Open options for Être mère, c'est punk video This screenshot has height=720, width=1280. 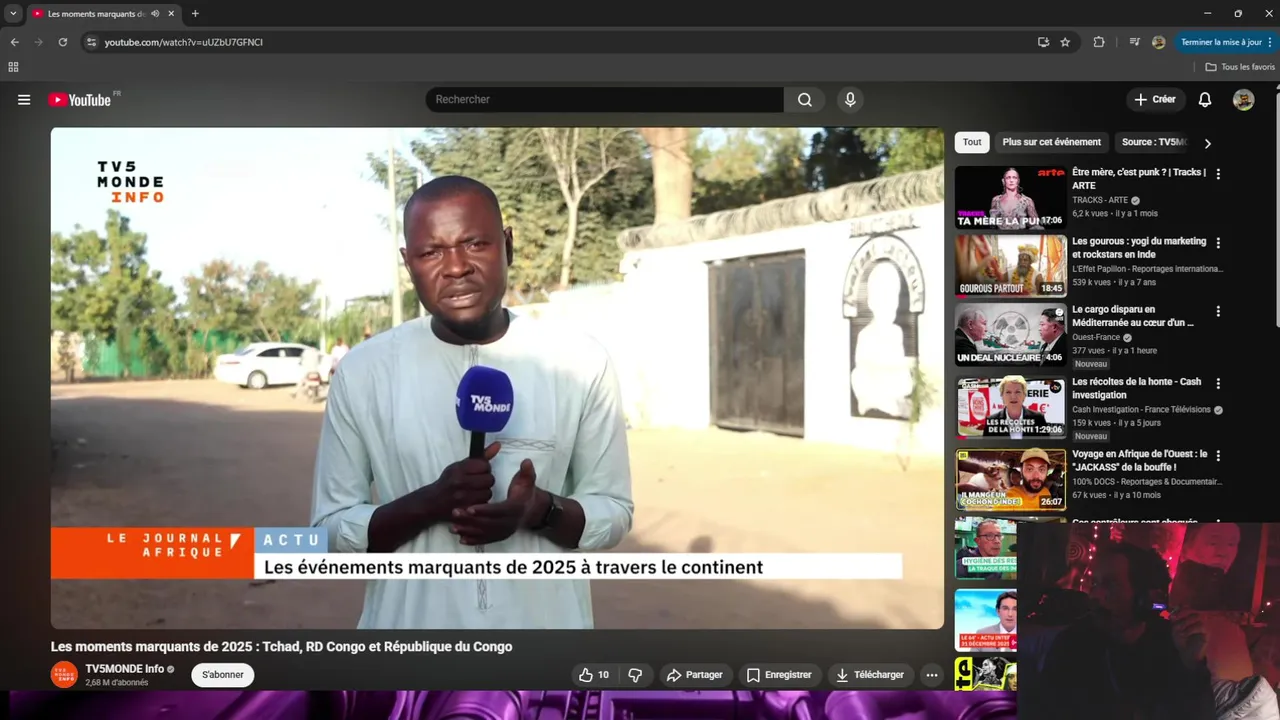coord(1218,174)
